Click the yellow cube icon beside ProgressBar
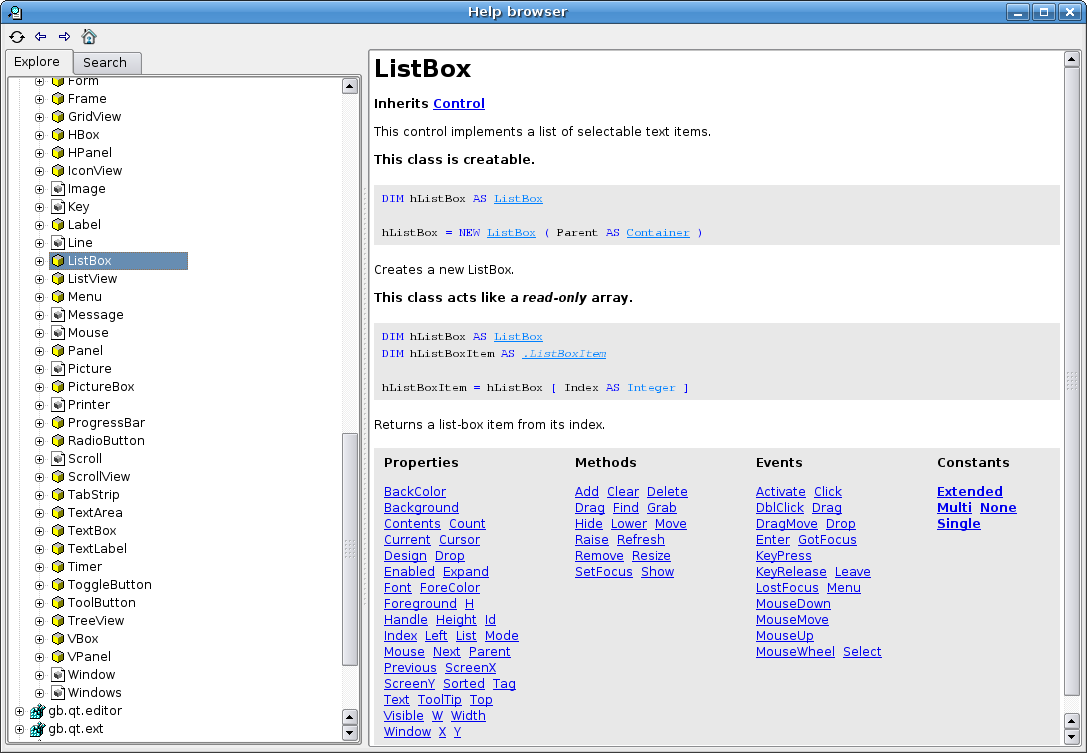Image resolution: width=1087 pixels, height=753 pixels. [x=58, y=424]
